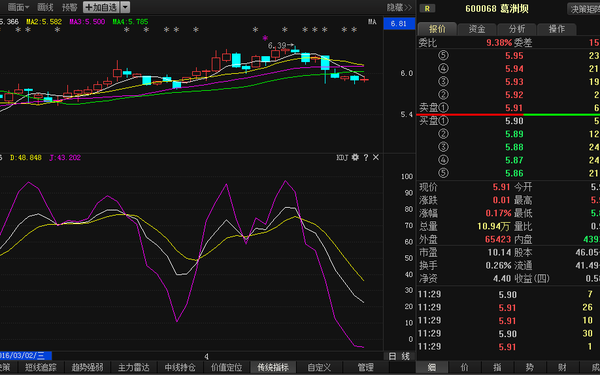Click the highlighted date 2016/03/02 label

click(x=25, y=356)
